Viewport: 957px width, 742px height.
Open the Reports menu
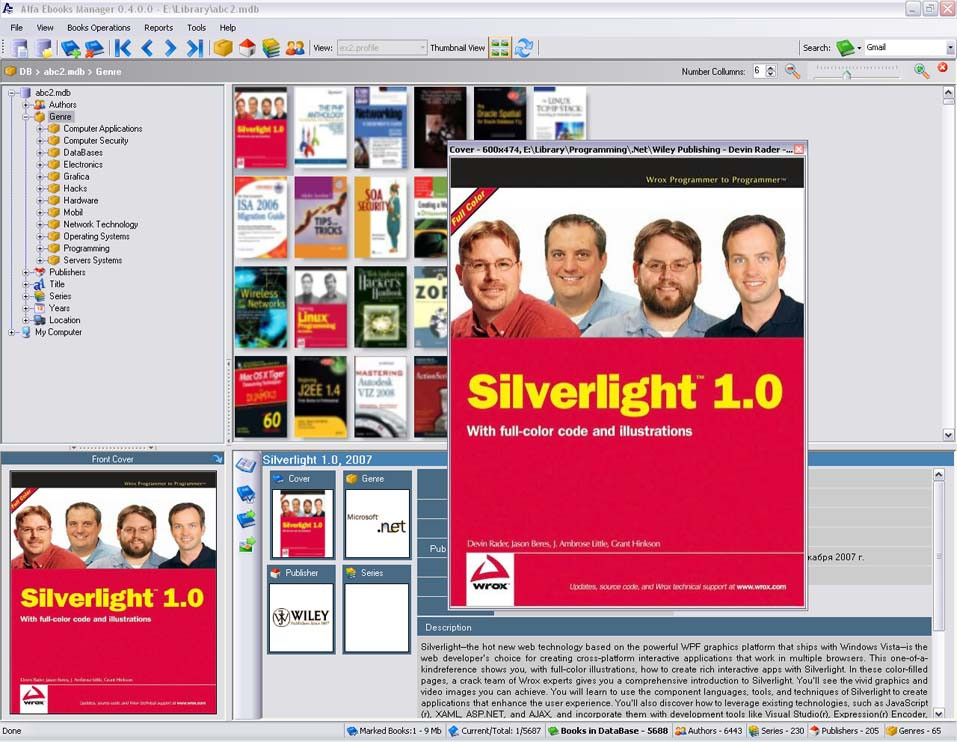(x=159, y=27)
